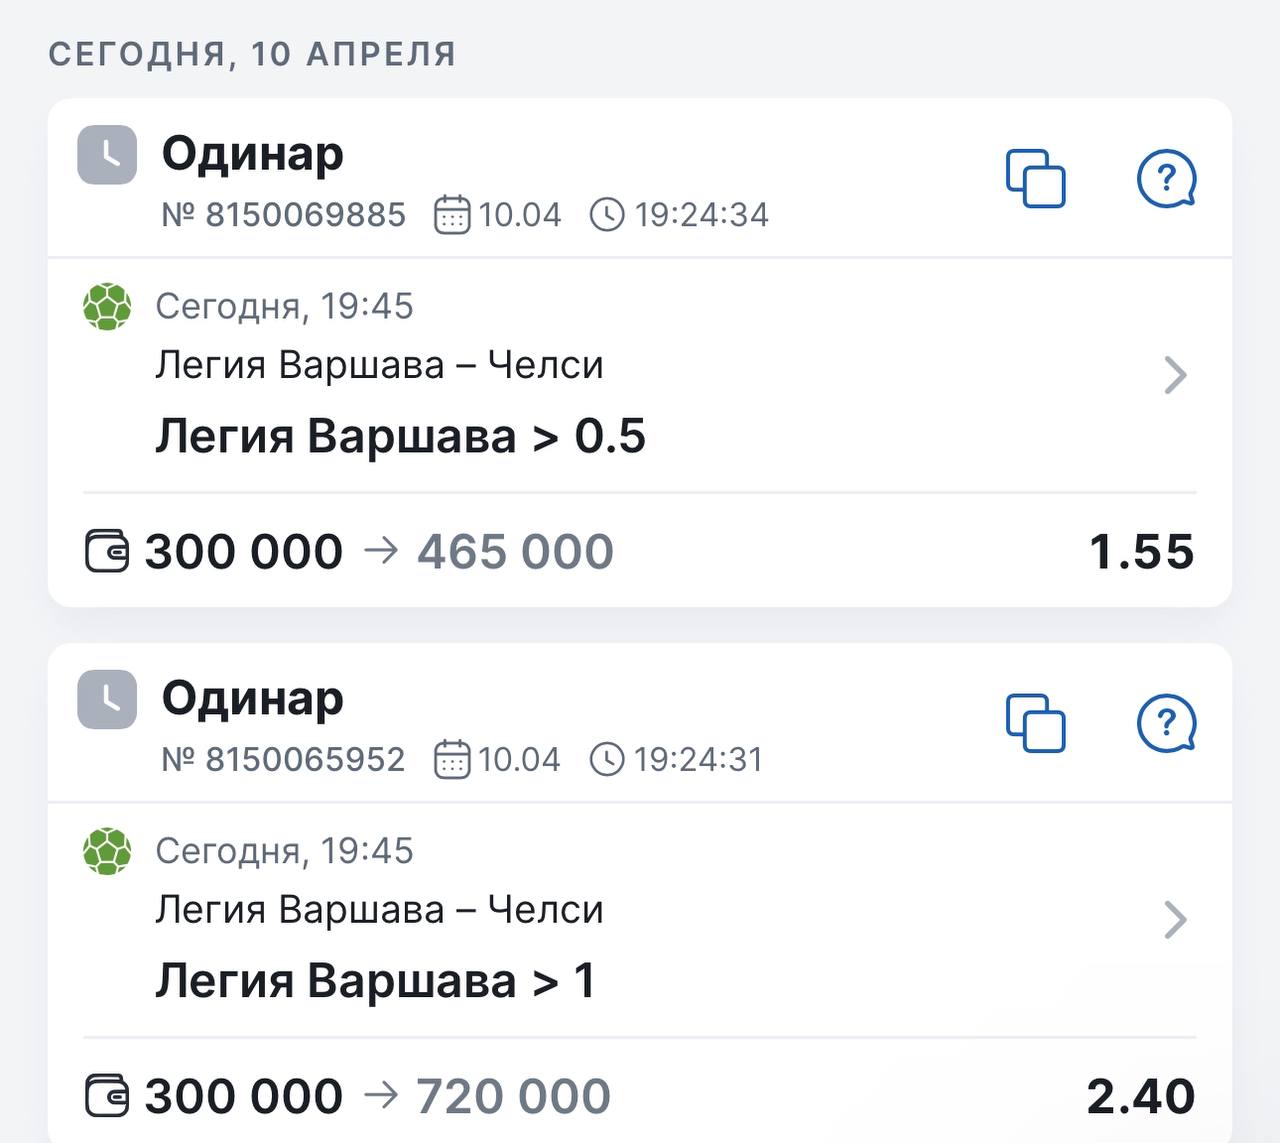
Task: Click football icon of the second bet
Action: (107, 851)
